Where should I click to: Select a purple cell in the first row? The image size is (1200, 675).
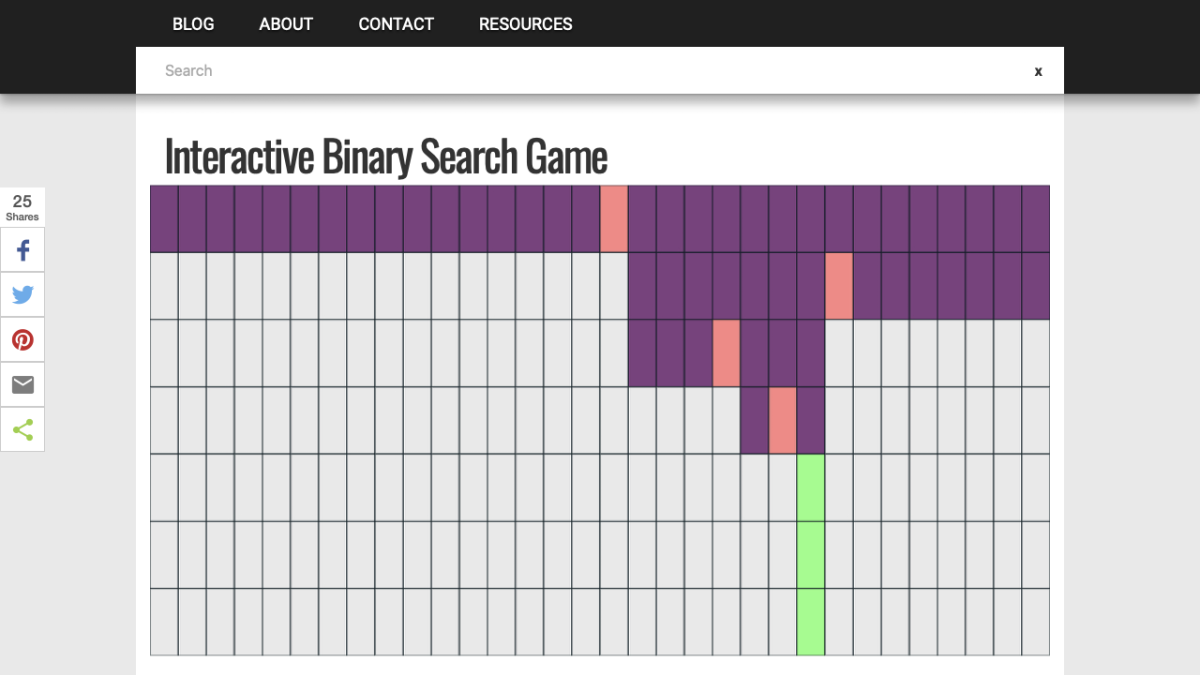click(300, 219)
